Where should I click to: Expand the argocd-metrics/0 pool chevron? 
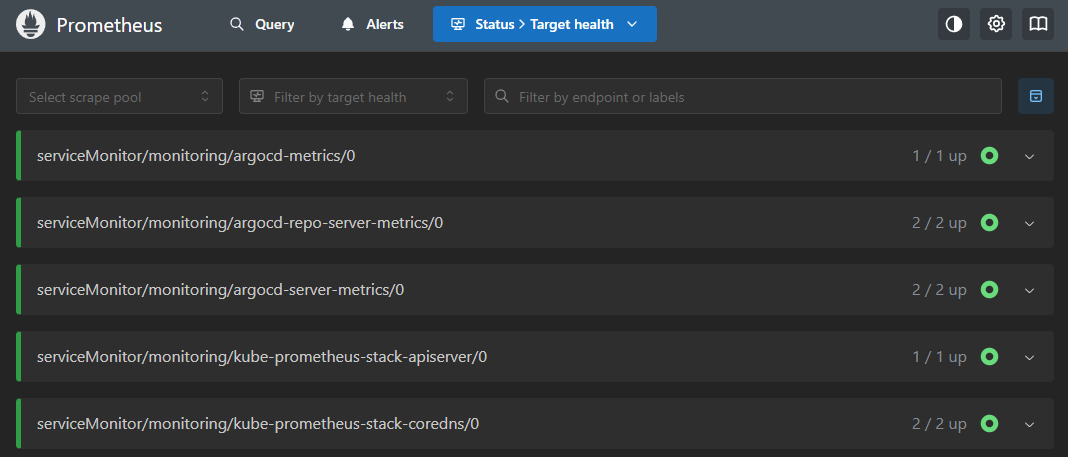pyautogui.click(x=1030, y=157)
